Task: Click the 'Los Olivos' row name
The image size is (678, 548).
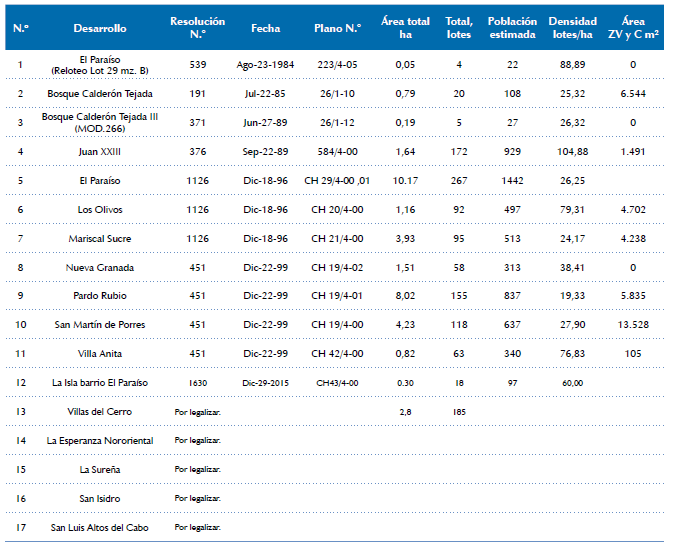Action: click(x=100, y=209)
